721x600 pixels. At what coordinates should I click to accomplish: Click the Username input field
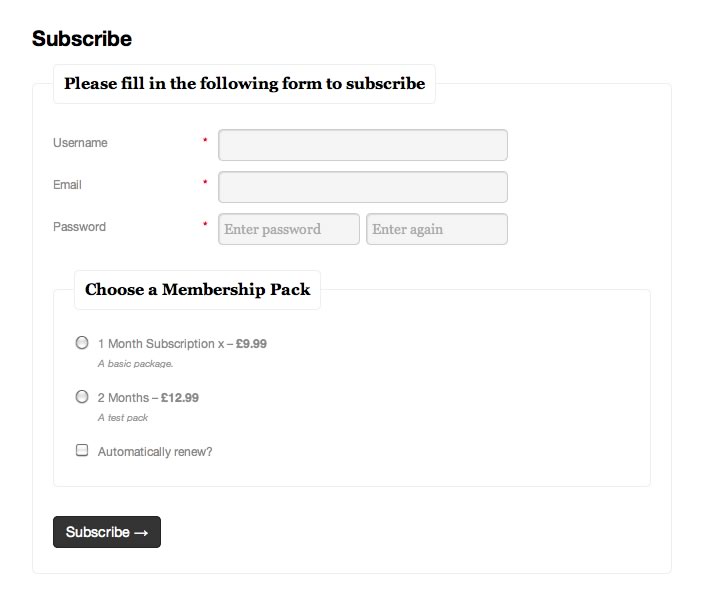point(362,145)
